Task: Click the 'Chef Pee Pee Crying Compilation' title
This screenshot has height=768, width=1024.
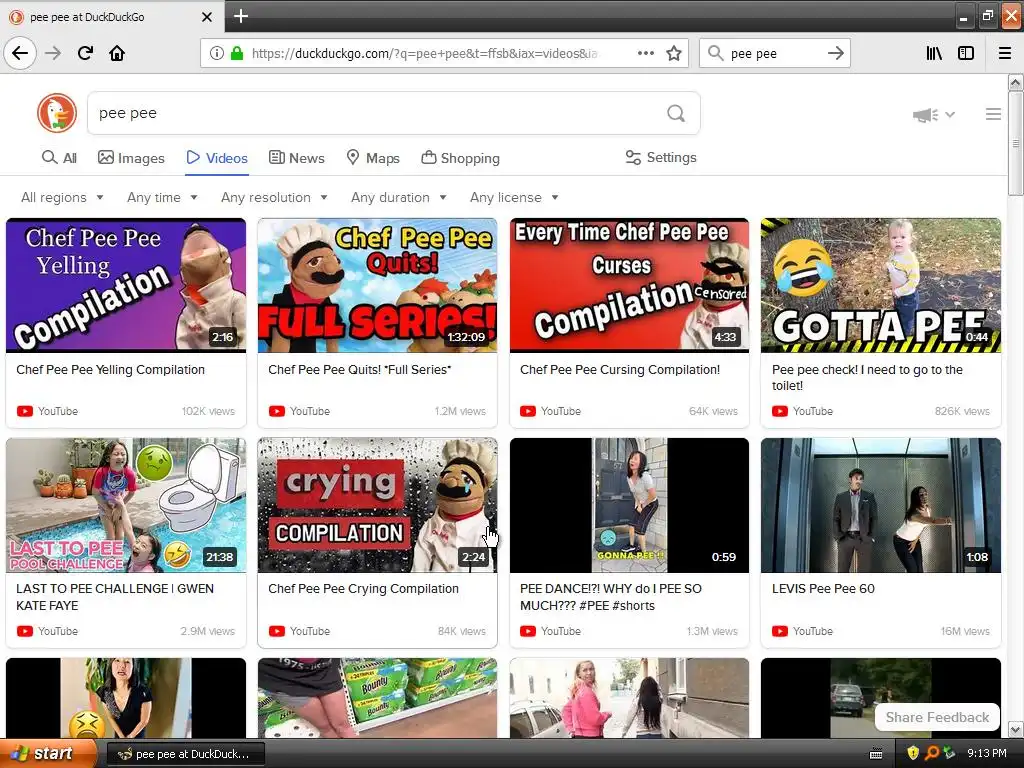Action: click(363, 589)
